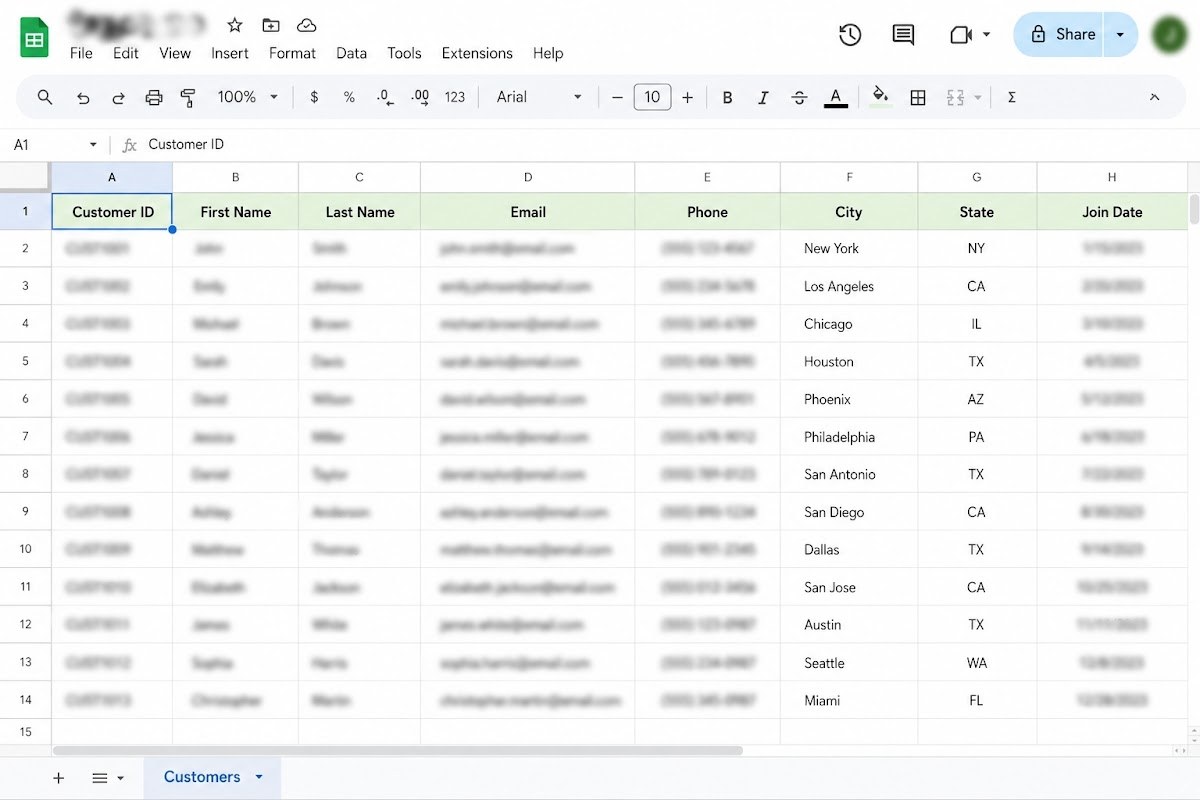Image resolution: width=1200 pixels, height=800 pixels.
Task: Open merge cells dropdown arrow
Action: coord(977,97)
